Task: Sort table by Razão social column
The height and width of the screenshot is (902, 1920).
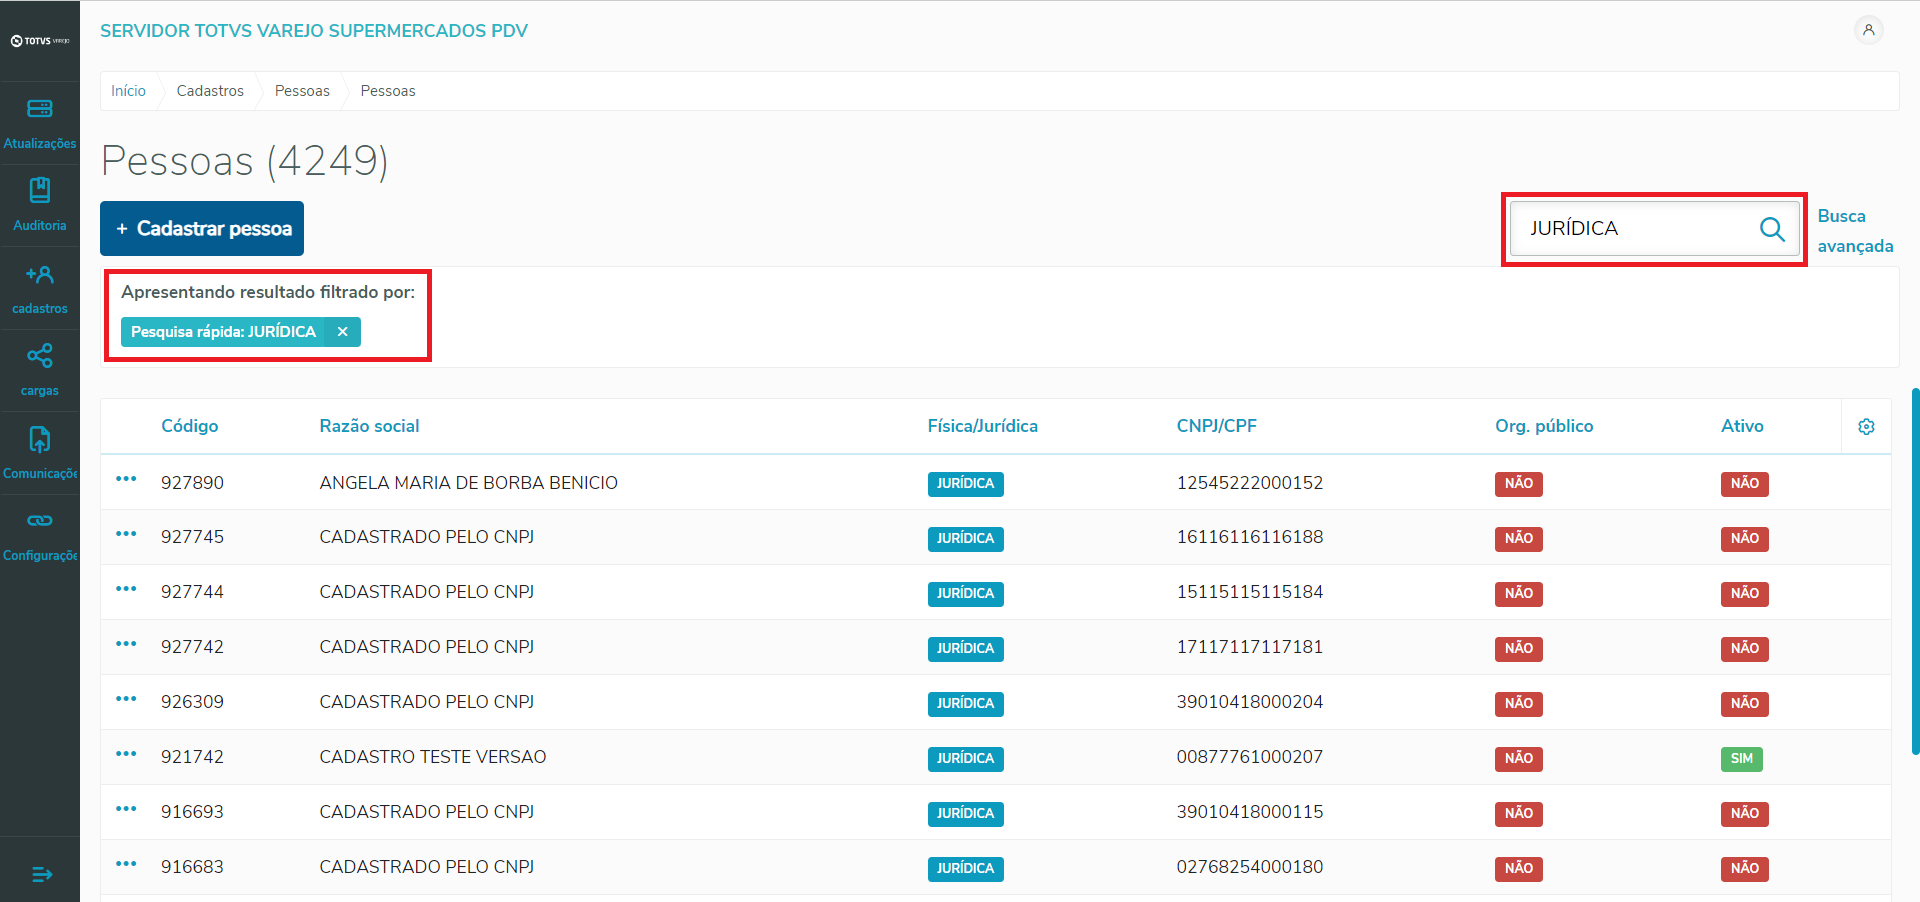Action: pos(369,426)
